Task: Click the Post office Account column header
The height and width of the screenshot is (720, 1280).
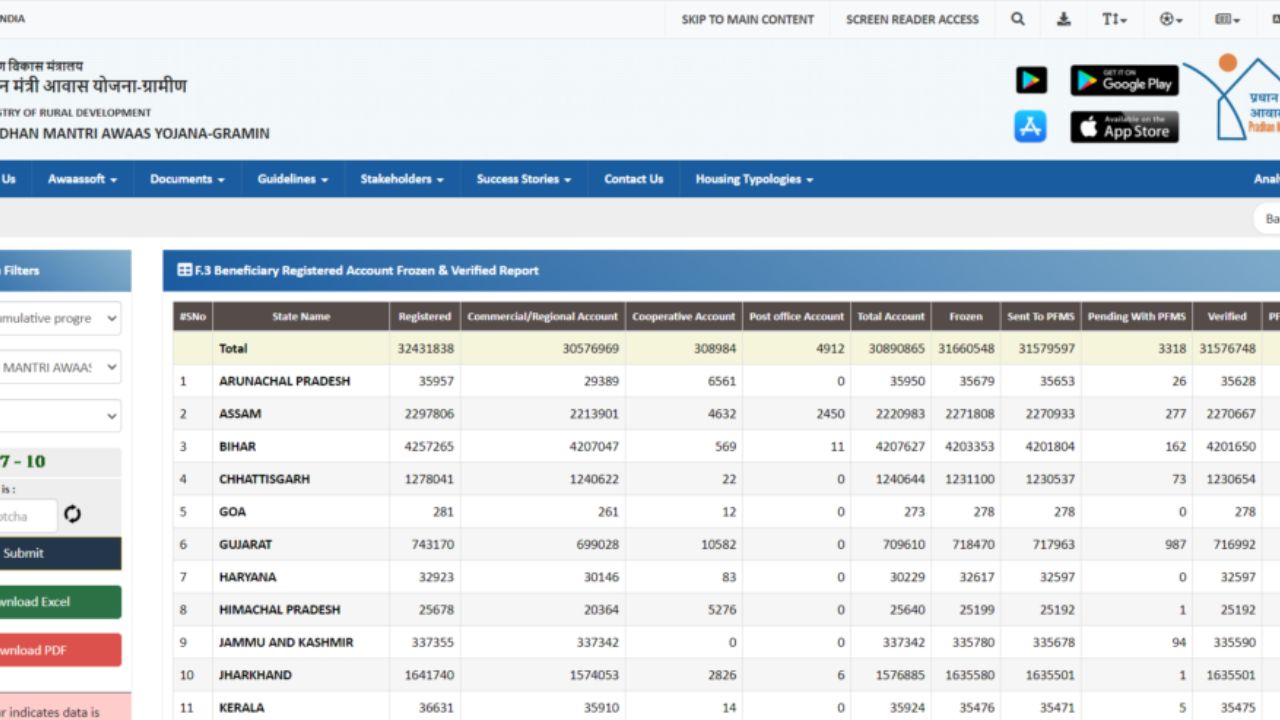Action: coord(797,316)
